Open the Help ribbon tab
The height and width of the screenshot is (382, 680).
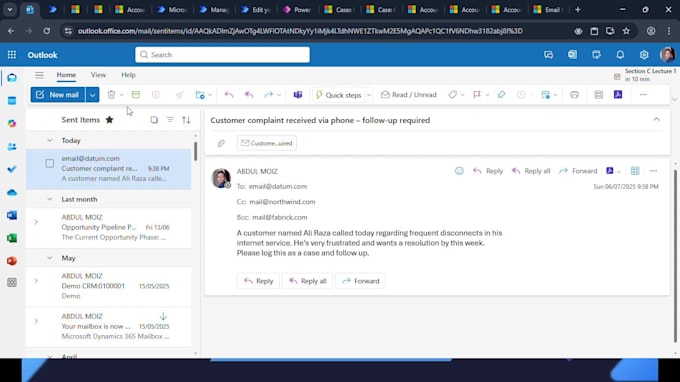point(128,75)
